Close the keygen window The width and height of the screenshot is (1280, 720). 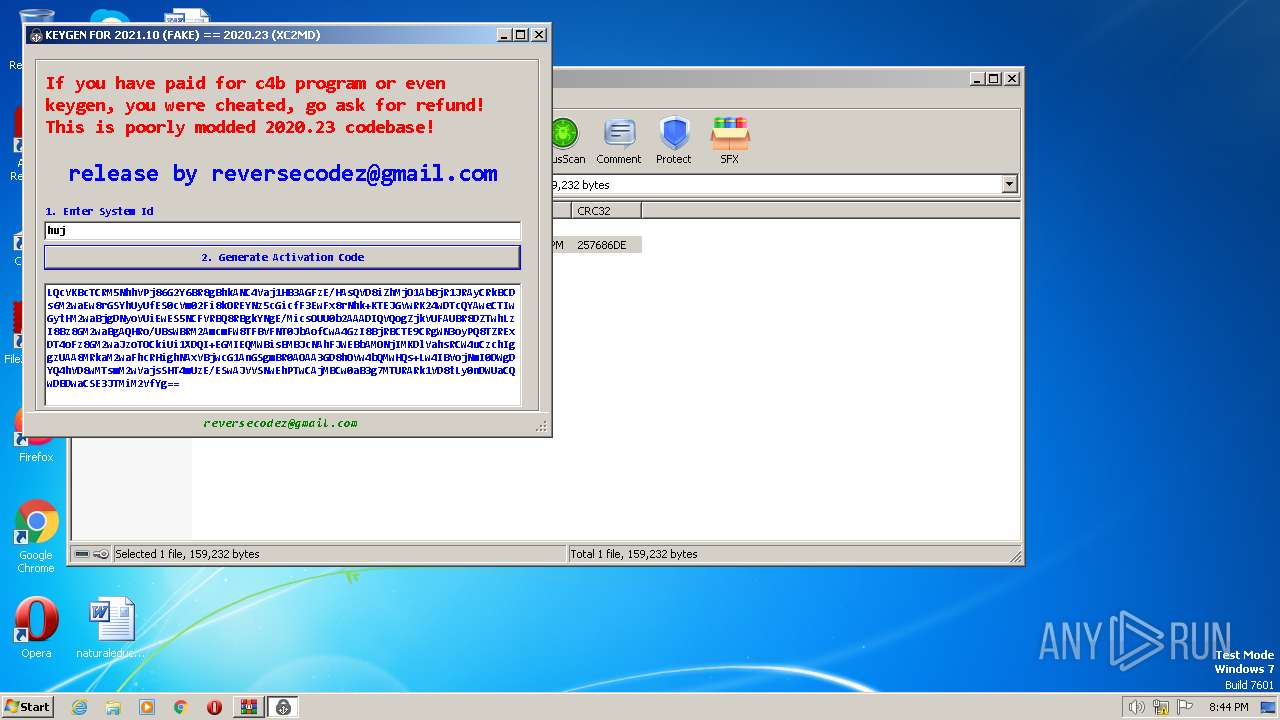click(x=539, y=35)
